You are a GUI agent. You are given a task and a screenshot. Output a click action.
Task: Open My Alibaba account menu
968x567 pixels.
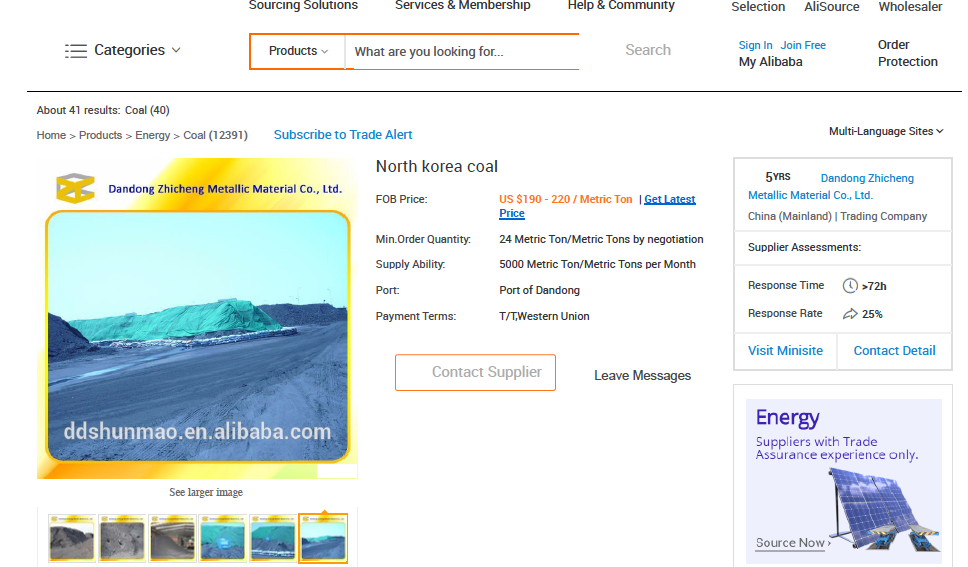click(x=770, y=62)
